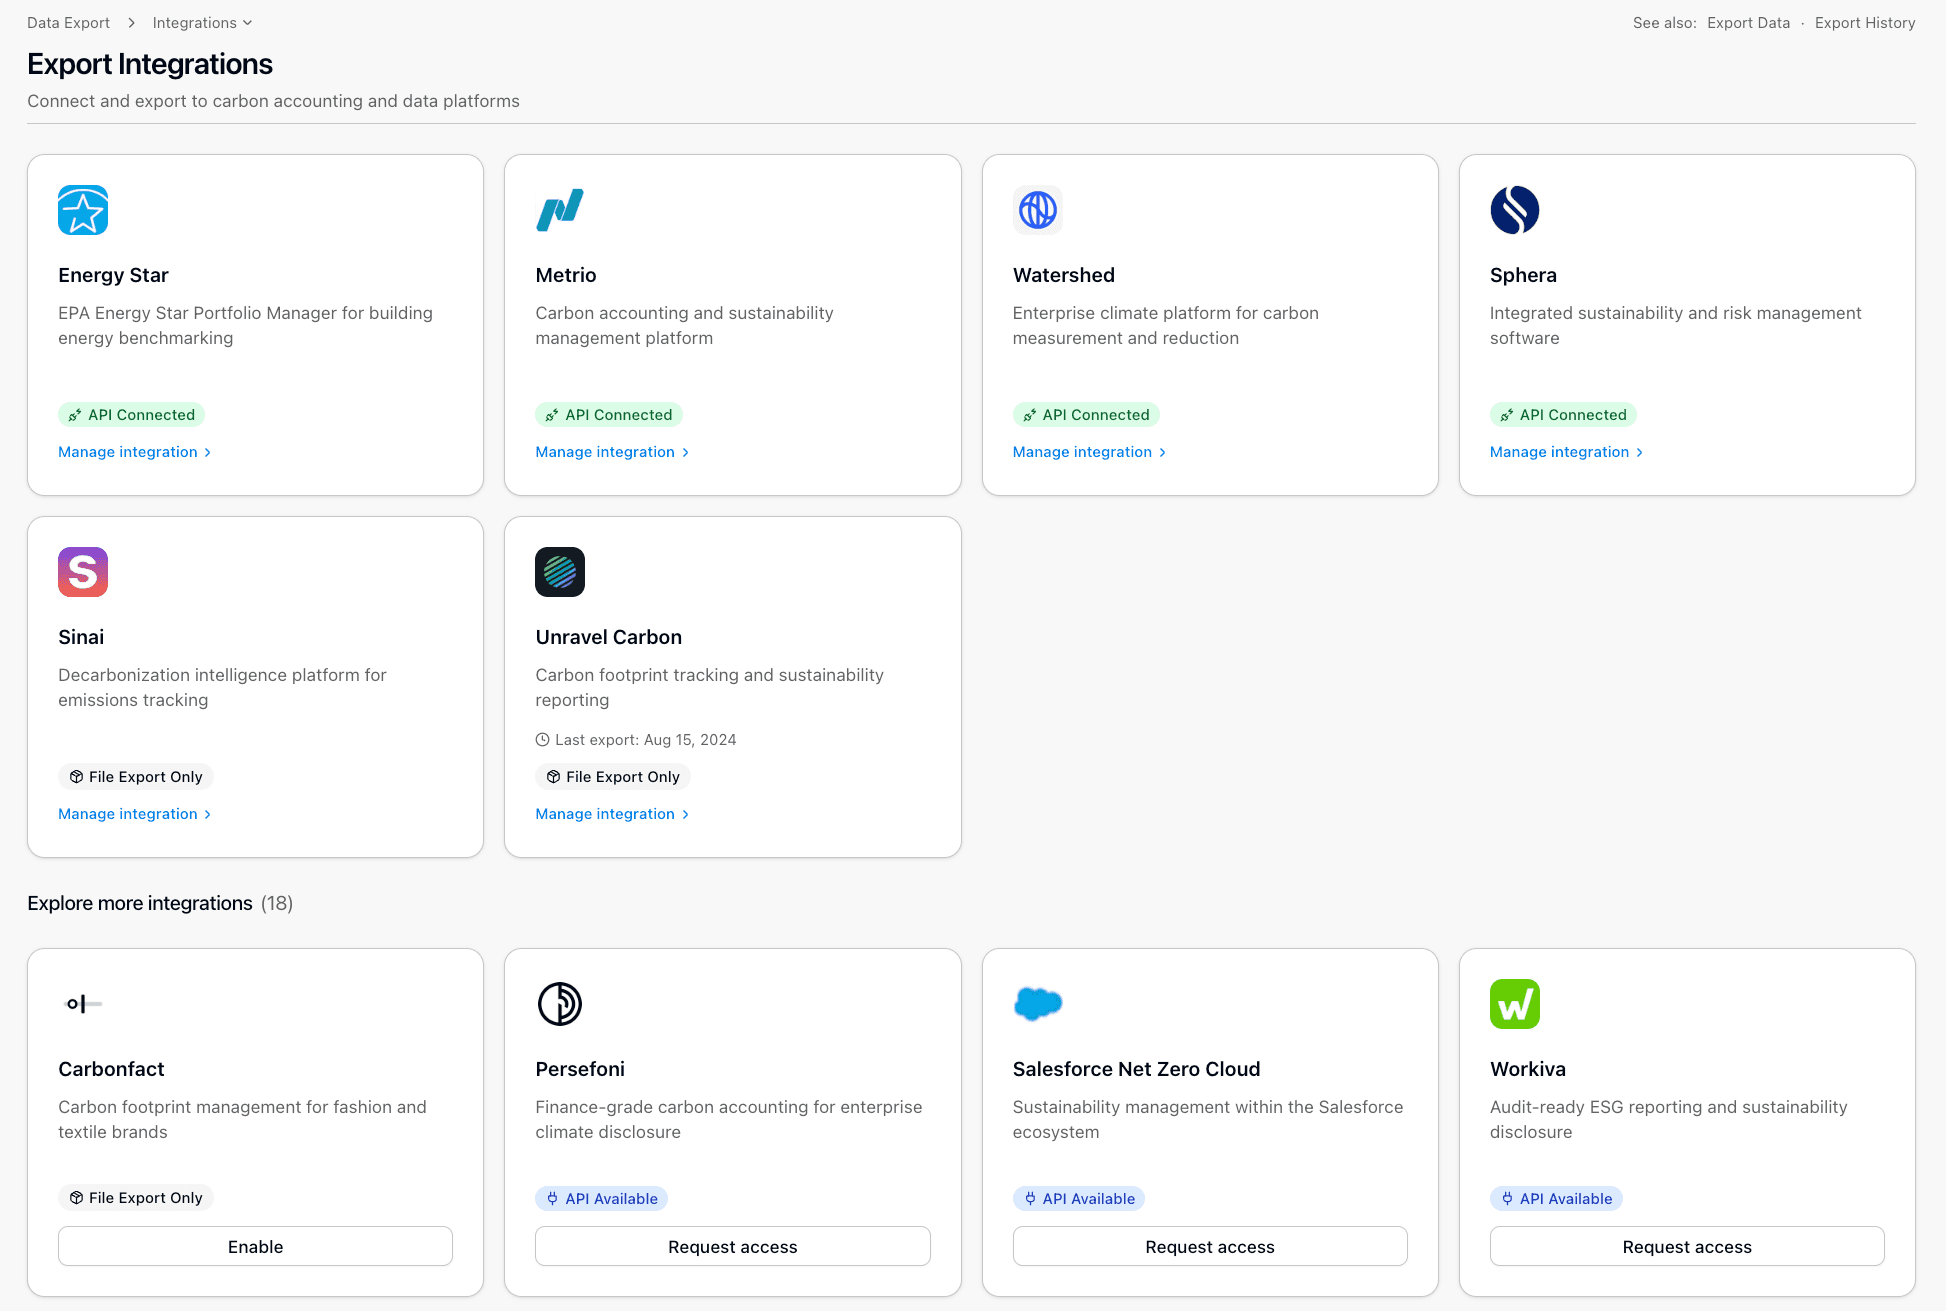This screenshot has width=1946, height=1311.
Task: Click the Carbonfact logo icon
Action: pos(83,1004)
